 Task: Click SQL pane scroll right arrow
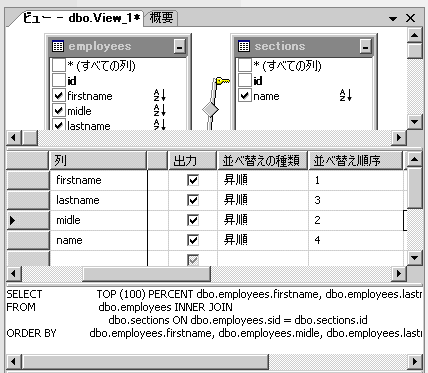[415, 361]
